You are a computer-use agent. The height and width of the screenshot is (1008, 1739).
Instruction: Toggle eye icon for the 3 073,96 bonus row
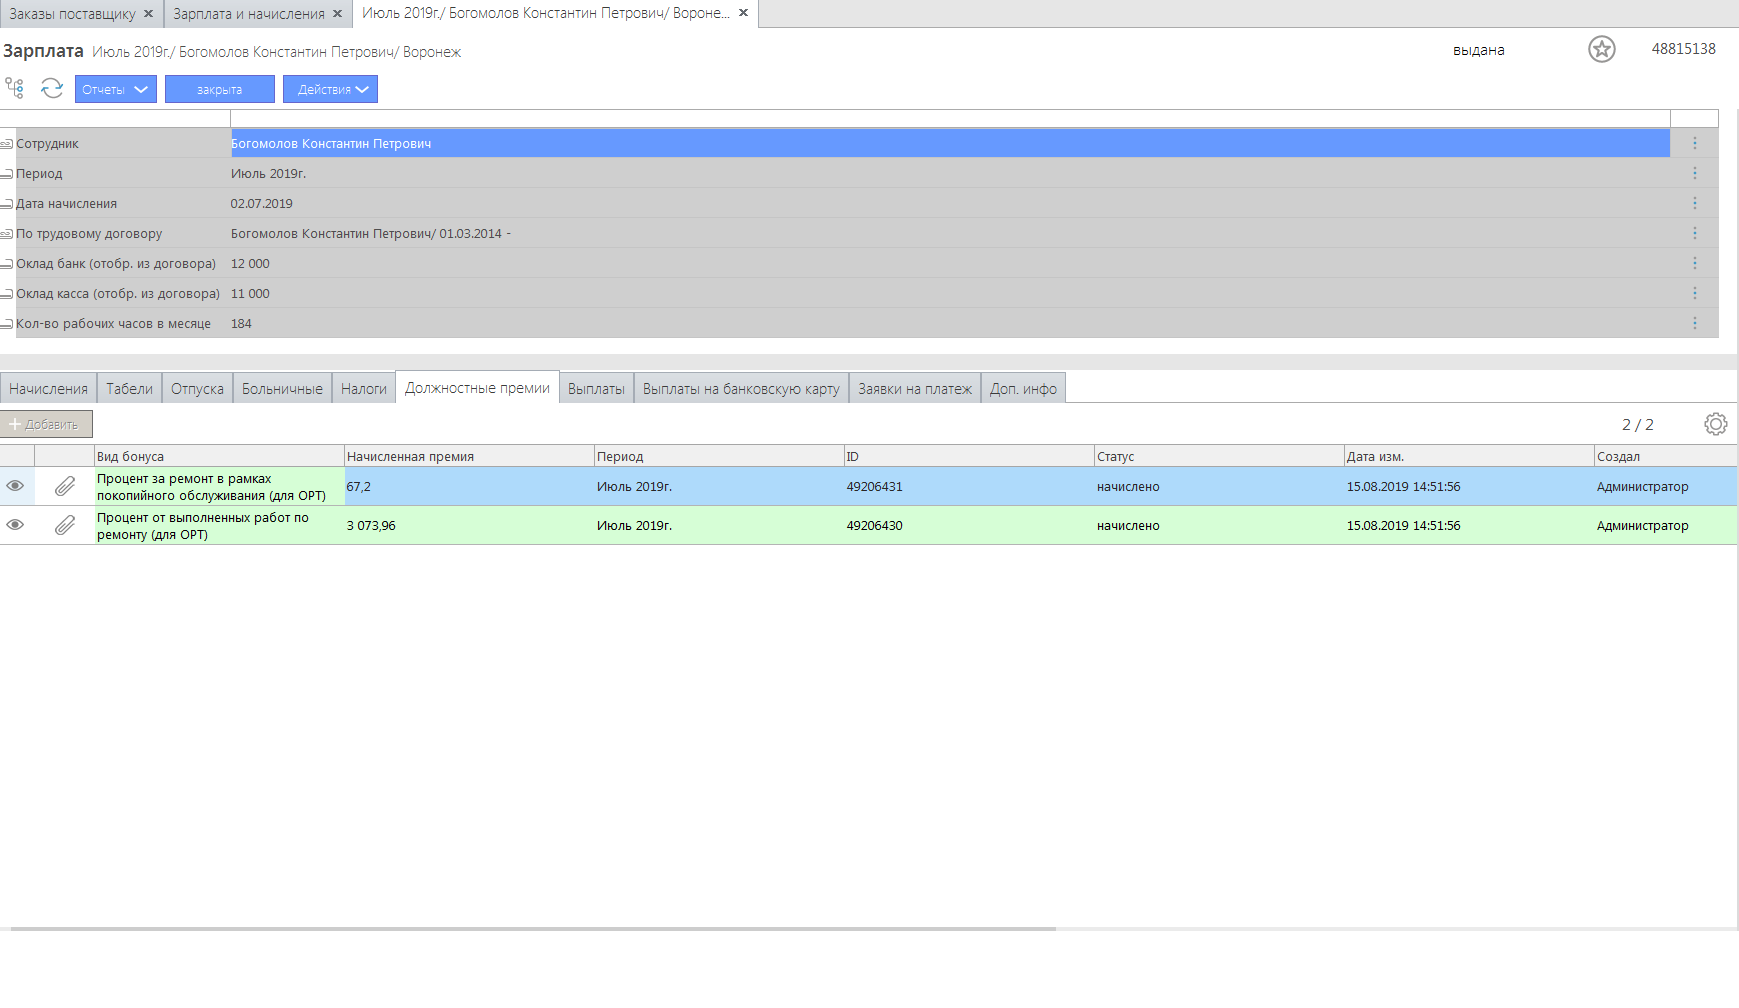(15, 525)
